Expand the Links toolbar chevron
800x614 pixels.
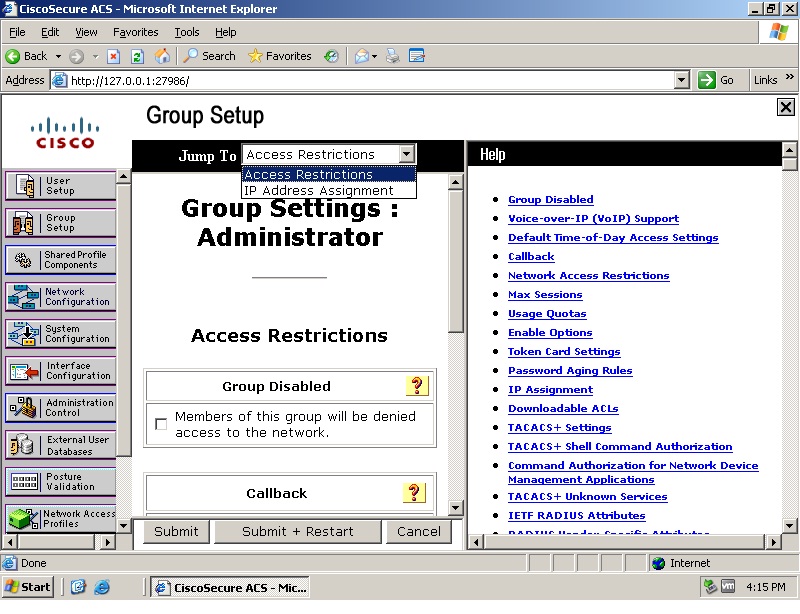tap(790, 78)
